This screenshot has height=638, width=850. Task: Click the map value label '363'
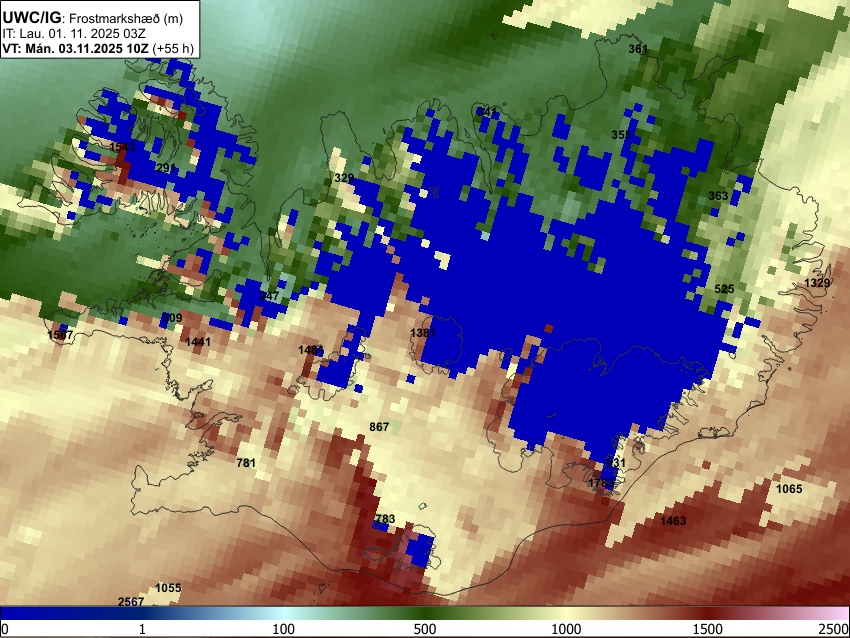pyautogui.click(x=718, y=196)
